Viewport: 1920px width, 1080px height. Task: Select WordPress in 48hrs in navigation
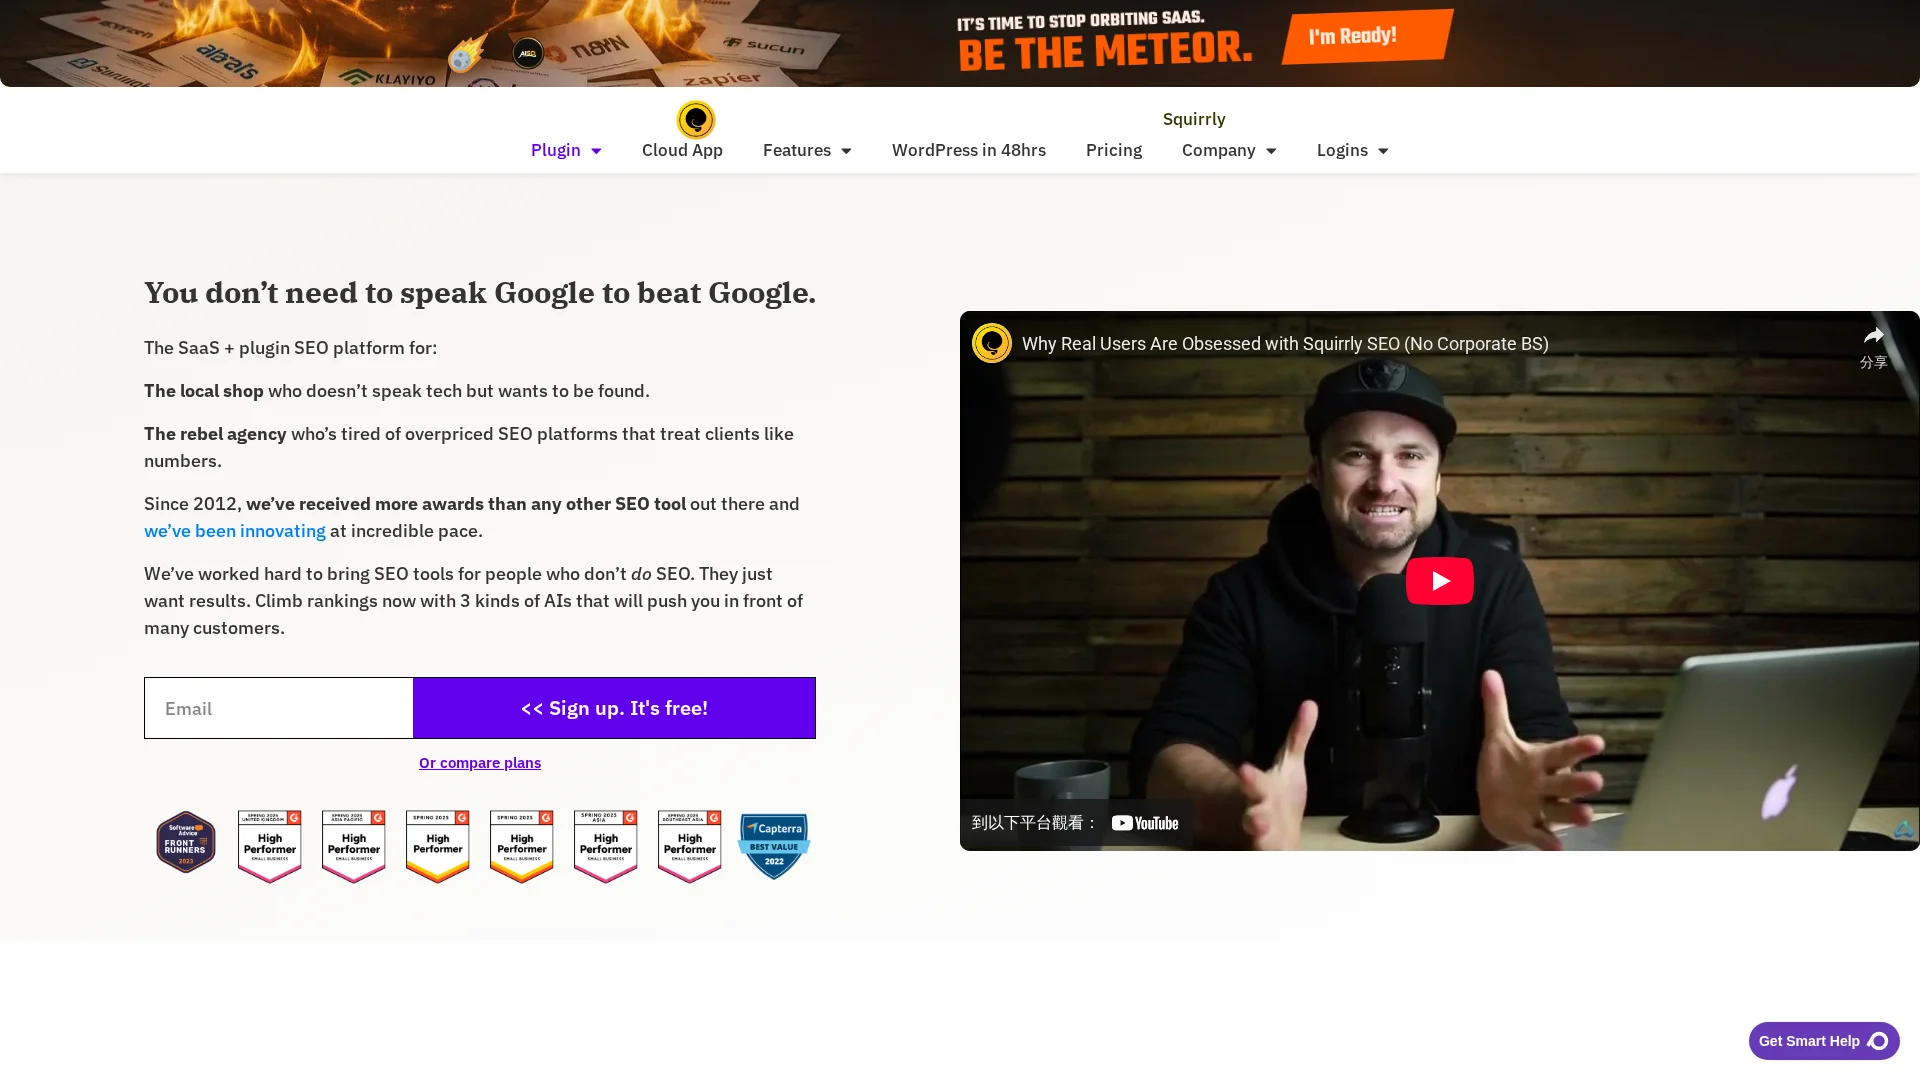tap(969, 150)
